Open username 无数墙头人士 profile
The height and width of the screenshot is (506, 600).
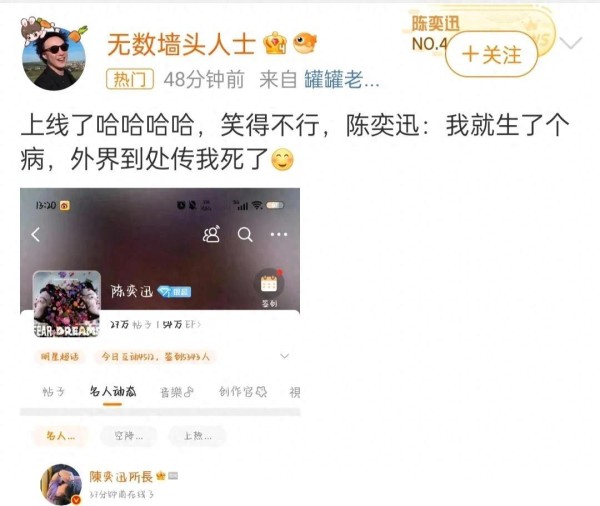(181, 44)
